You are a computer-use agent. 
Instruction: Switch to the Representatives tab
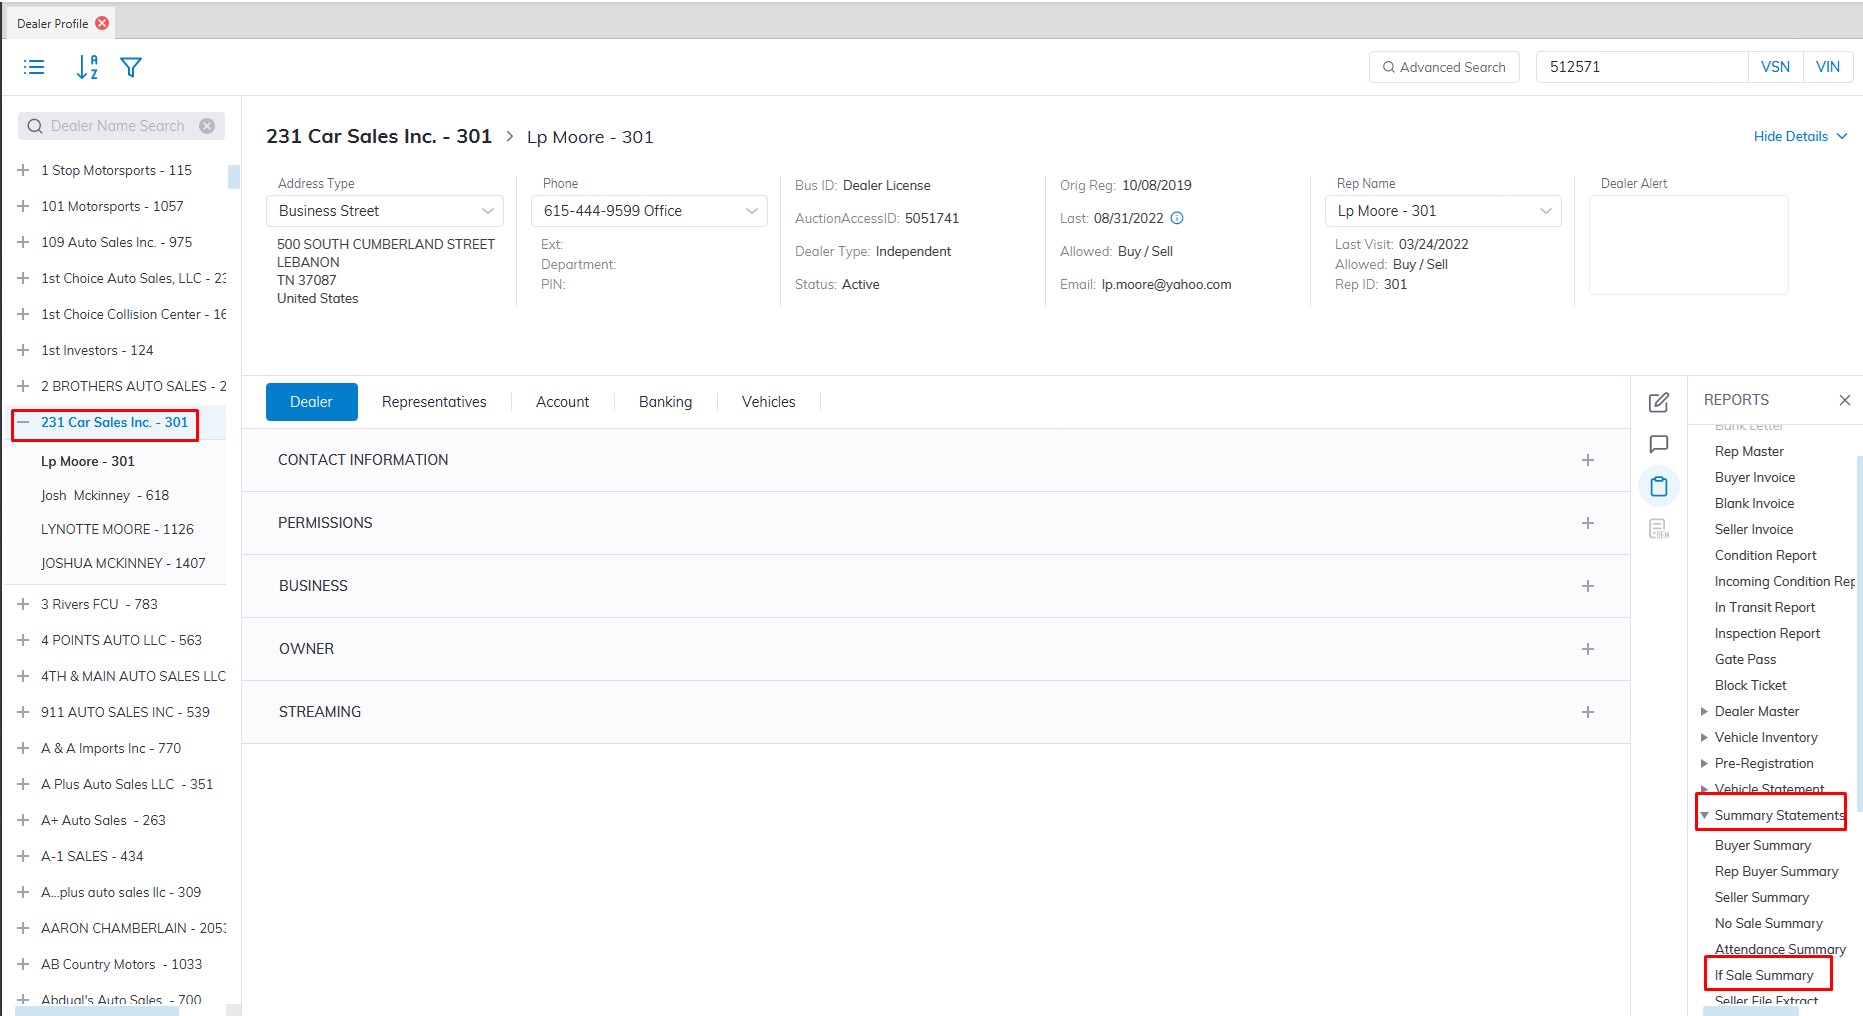click(x=434, y=402)
